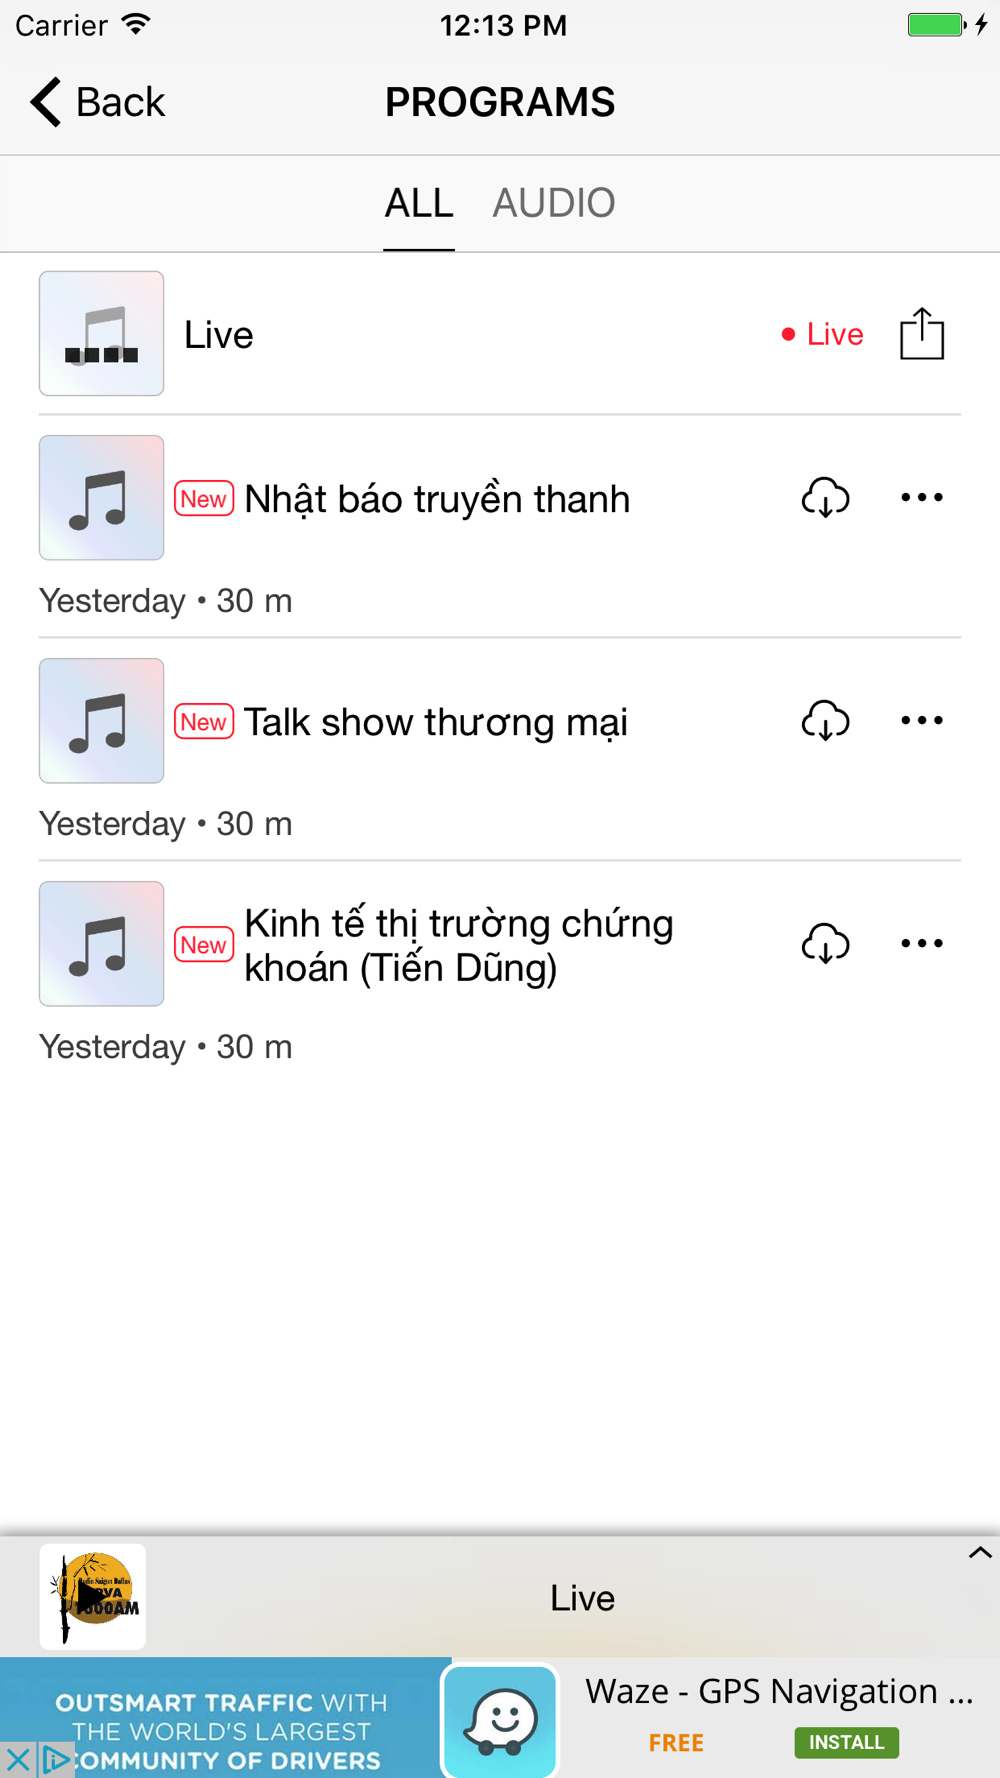
Task: Close the Waze ad banner
Action: pyautogui.click(x=18, y=1759)
